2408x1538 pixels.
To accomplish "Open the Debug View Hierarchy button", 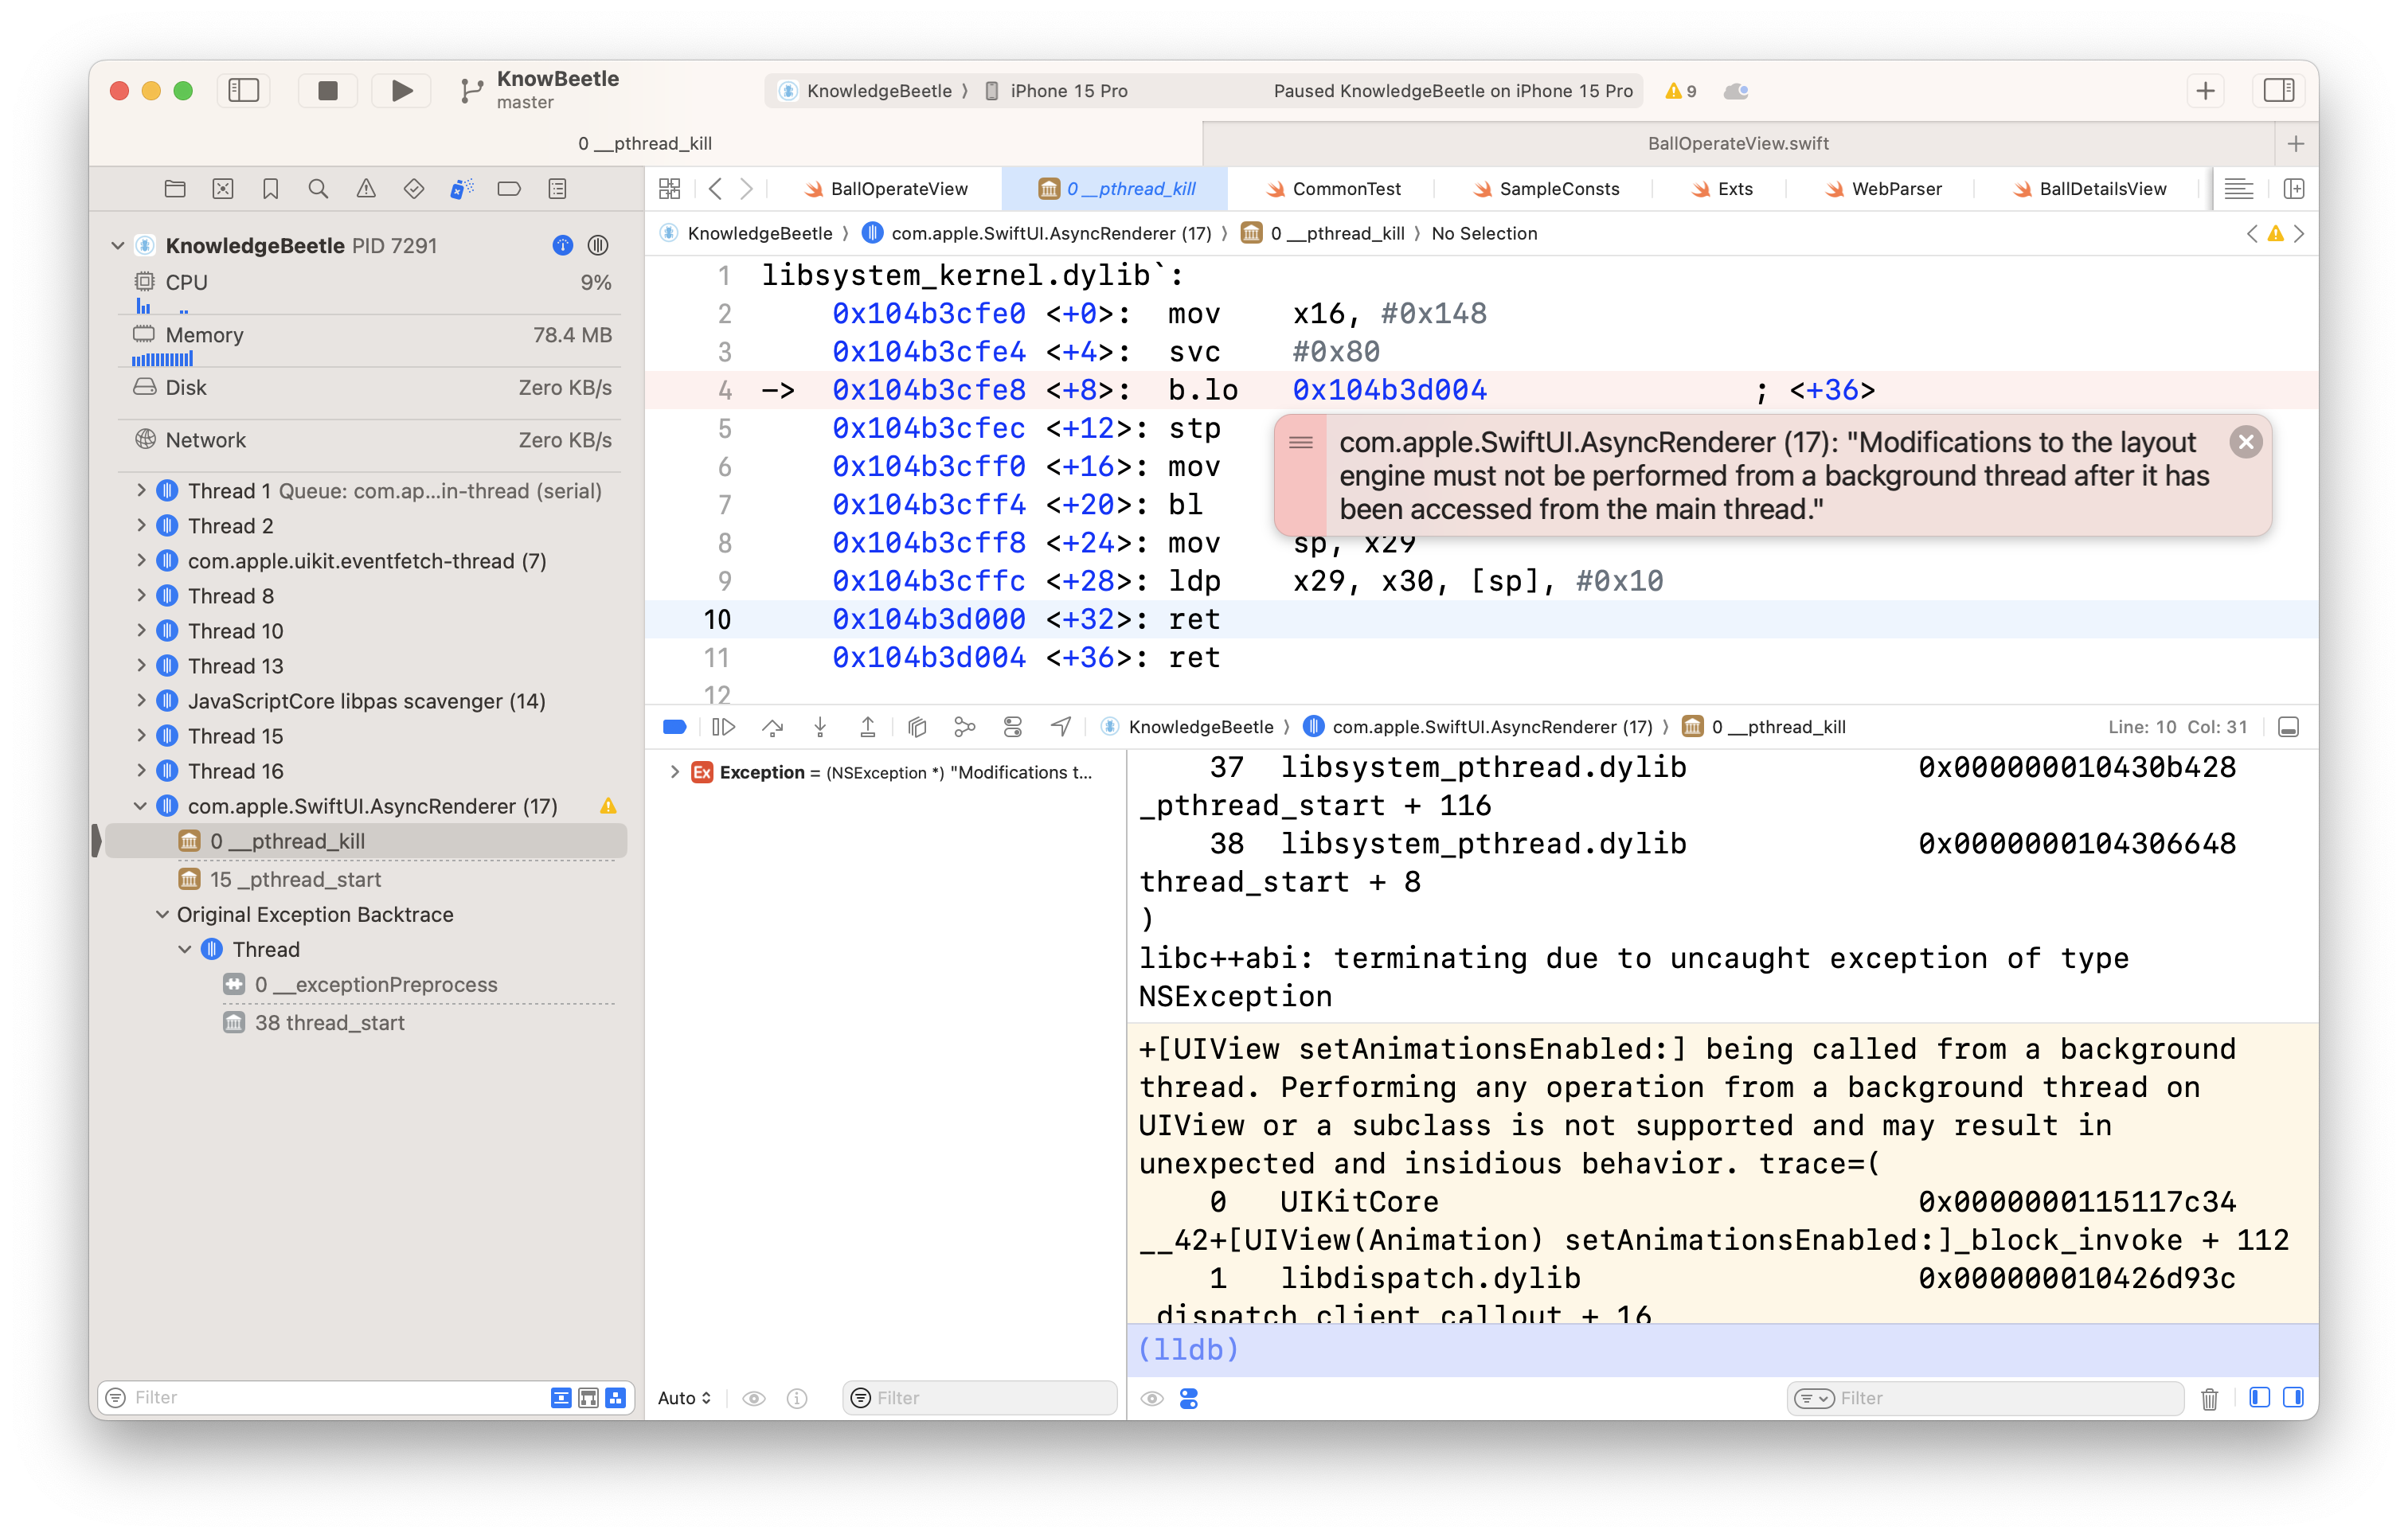I will (x=917, y=727).
